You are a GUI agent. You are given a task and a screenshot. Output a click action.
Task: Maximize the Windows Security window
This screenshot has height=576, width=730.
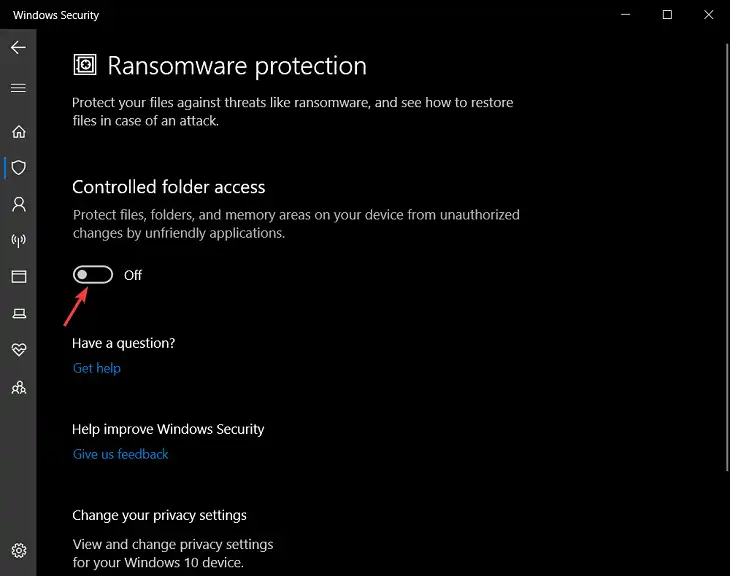pyautogui.click(x=667, y=14)
